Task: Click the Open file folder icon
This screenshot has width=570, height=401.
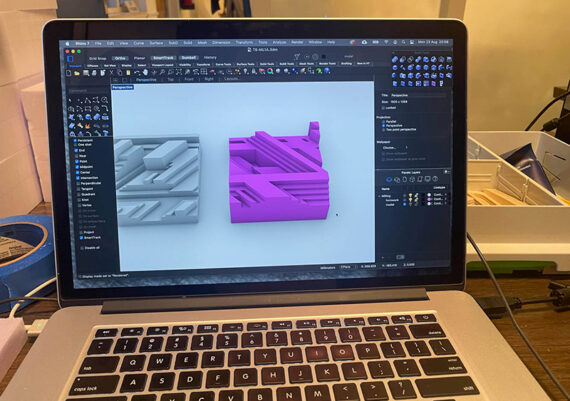Action: 77,73
